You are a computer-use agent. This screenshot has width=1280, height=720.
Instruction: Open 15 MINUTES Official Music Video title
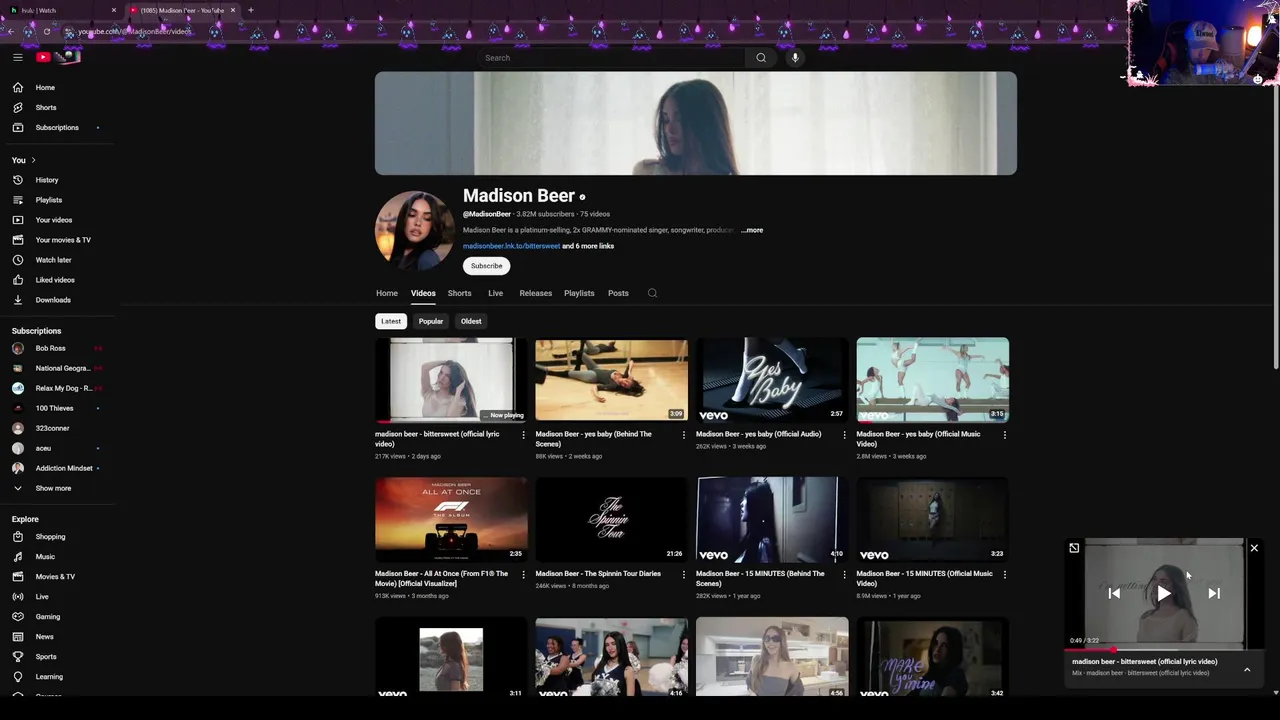(924, 579)
